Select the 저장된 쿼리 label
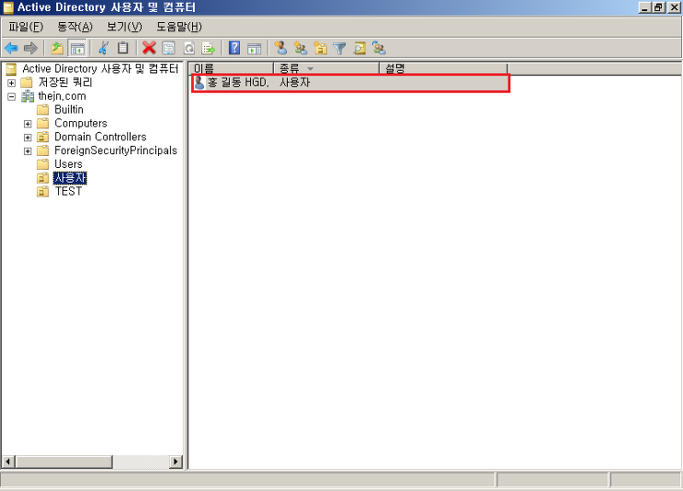The image size is (683, 491). (x=65, y=82)
